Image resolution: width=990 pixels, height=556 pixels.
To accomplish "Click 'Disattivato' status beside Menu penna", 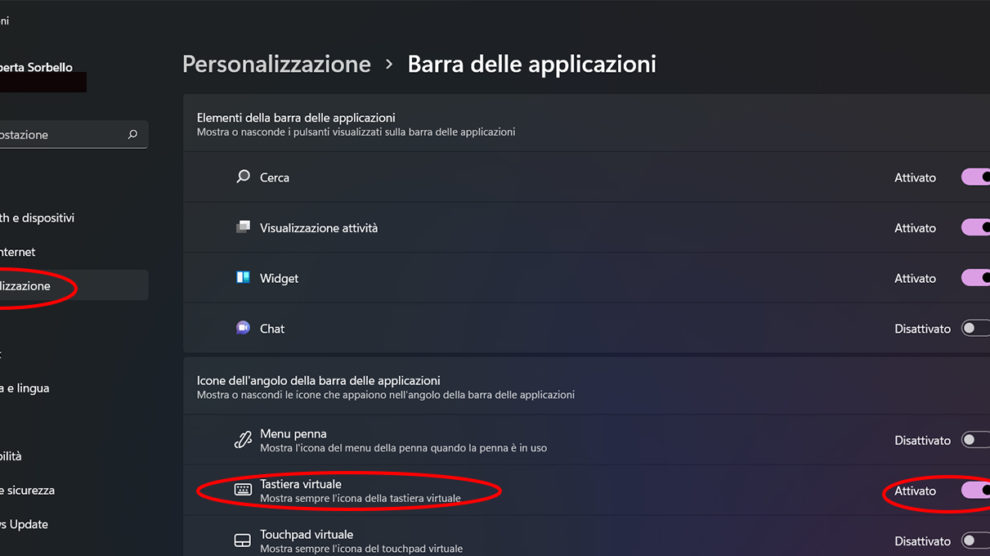I will tap(922, 441).
